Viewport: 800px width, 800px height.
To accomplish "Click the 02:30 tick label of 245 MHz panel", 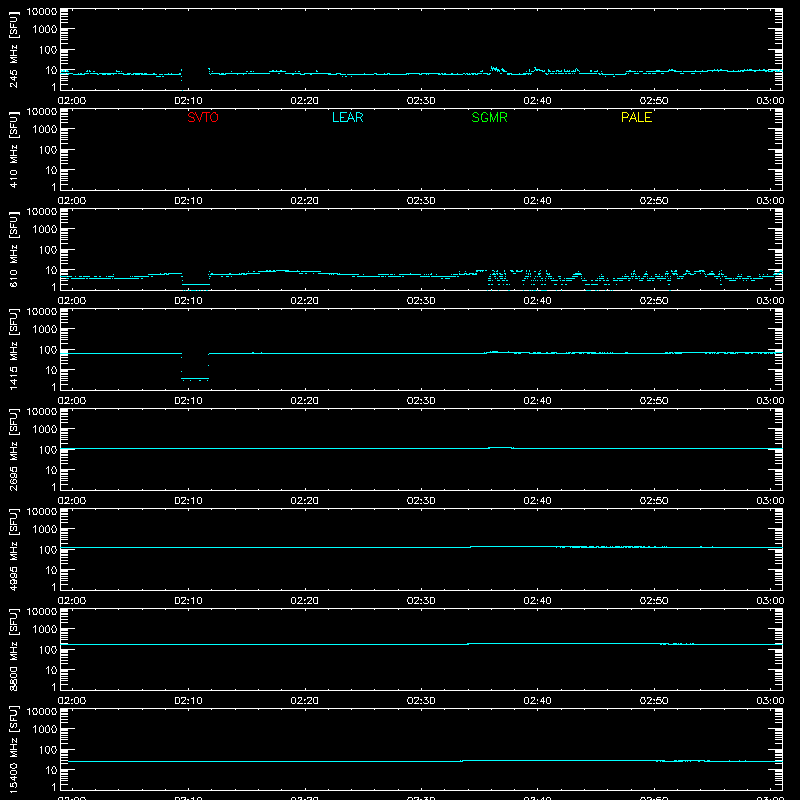I will coord(421,101).
